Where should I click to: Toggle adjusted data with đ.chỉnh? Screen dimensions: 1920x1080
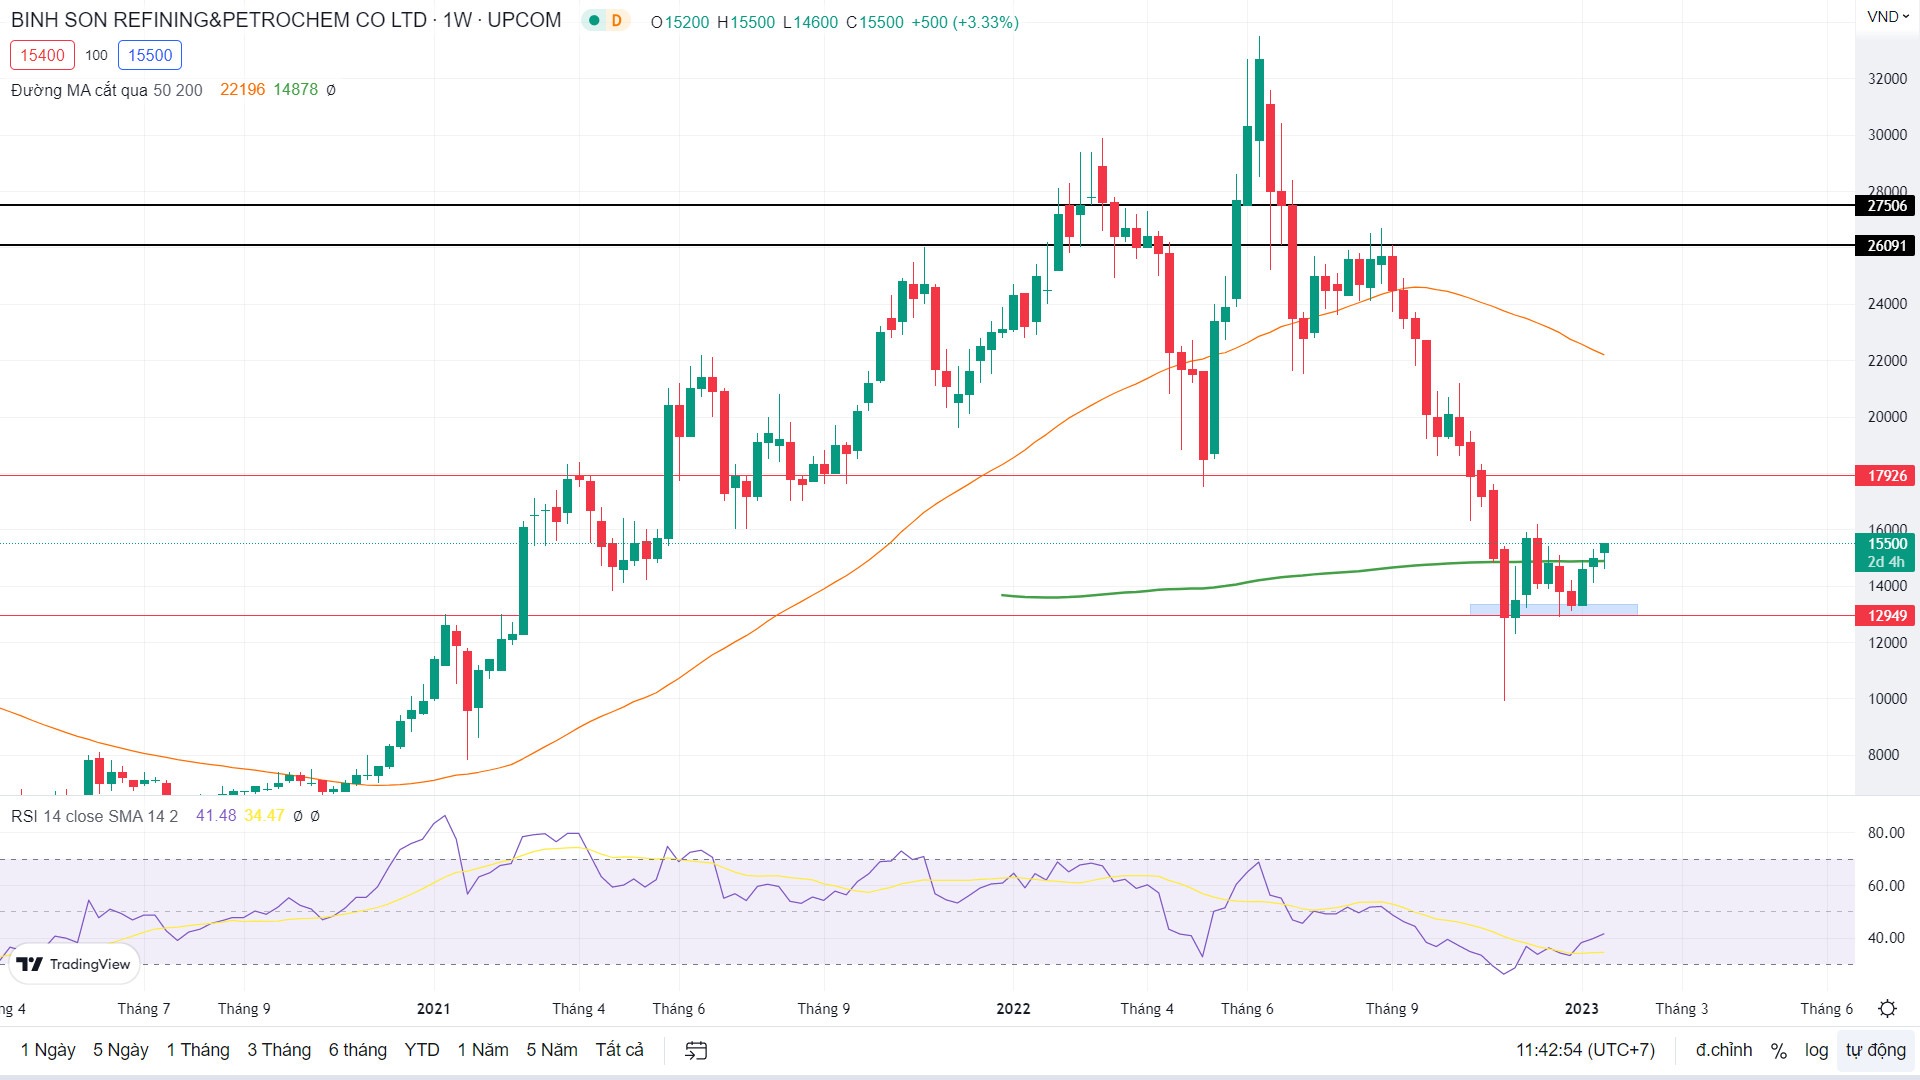click(x=1724, y=1050)
